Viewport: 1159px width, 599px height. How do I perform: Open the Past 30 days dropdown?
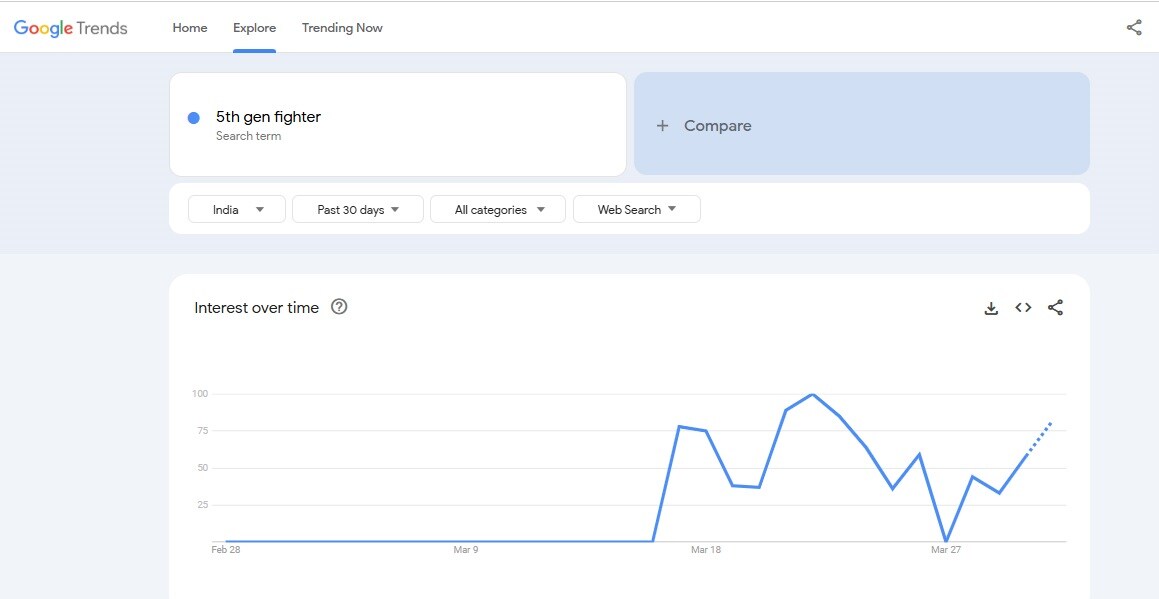pyautogui.click(x=357, y=210)
